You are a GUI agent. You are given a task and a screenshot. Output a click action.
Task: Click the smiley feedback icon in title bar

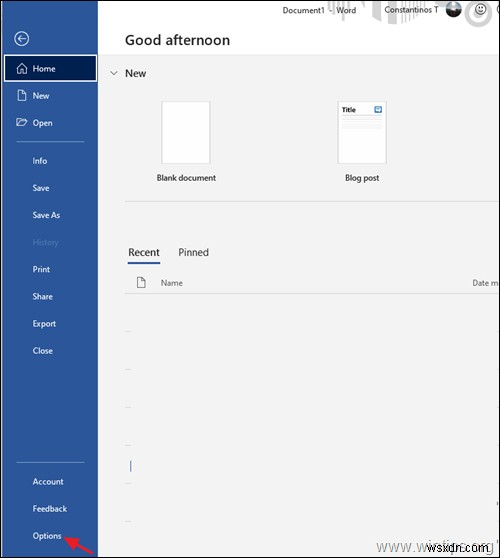(480, 10)
